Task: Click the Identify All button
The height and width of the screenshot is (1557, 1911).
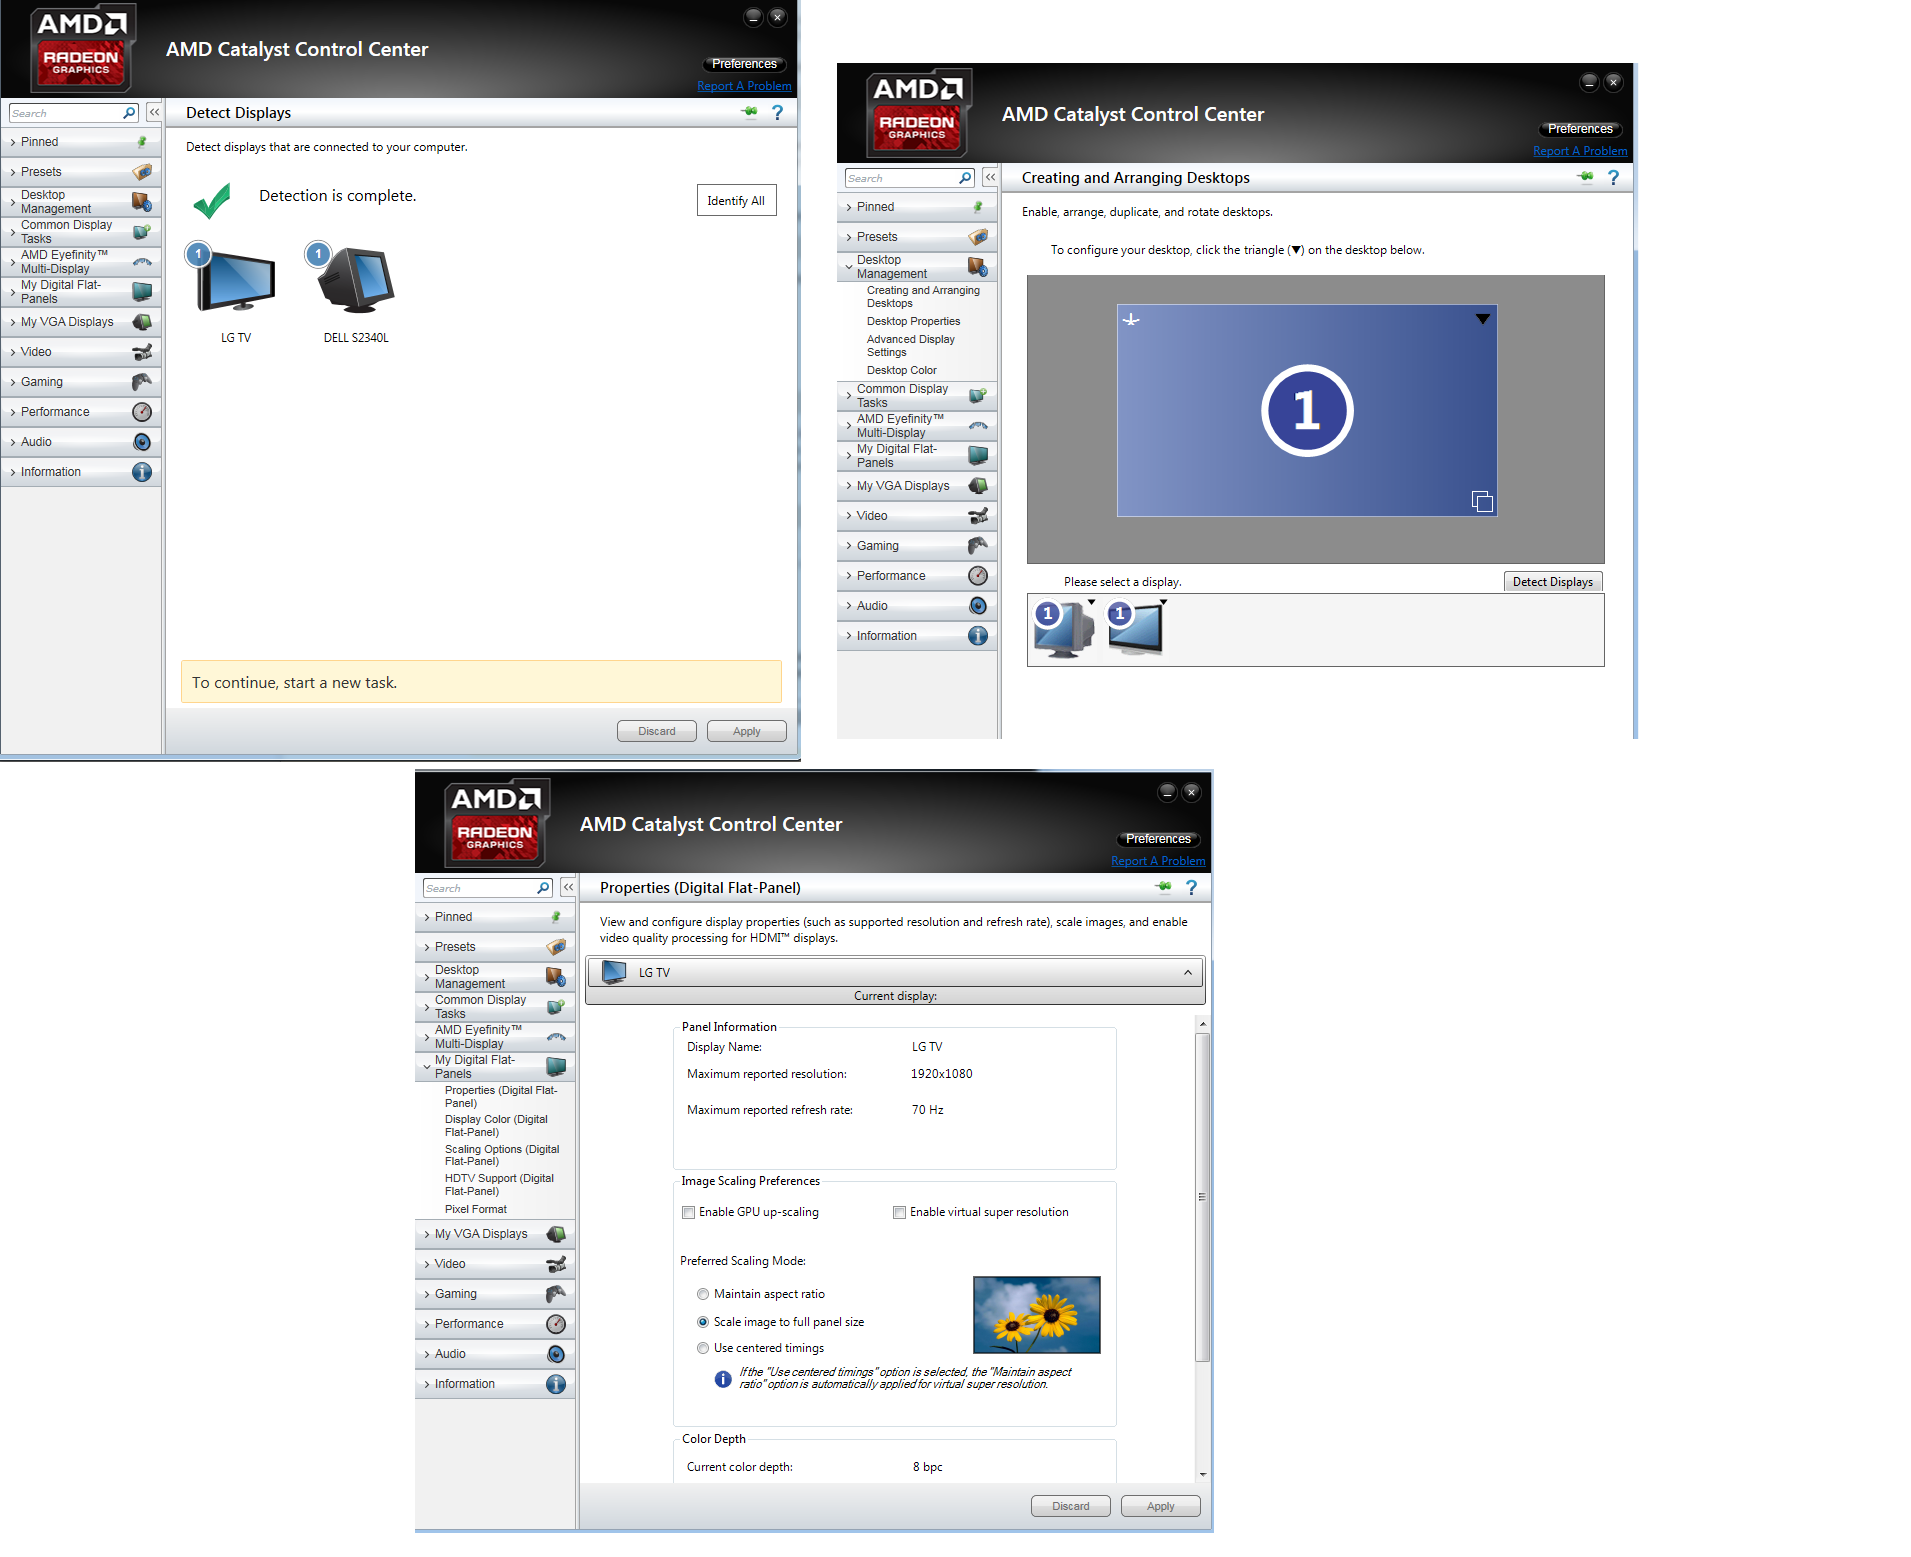Action: click(736, 201)
